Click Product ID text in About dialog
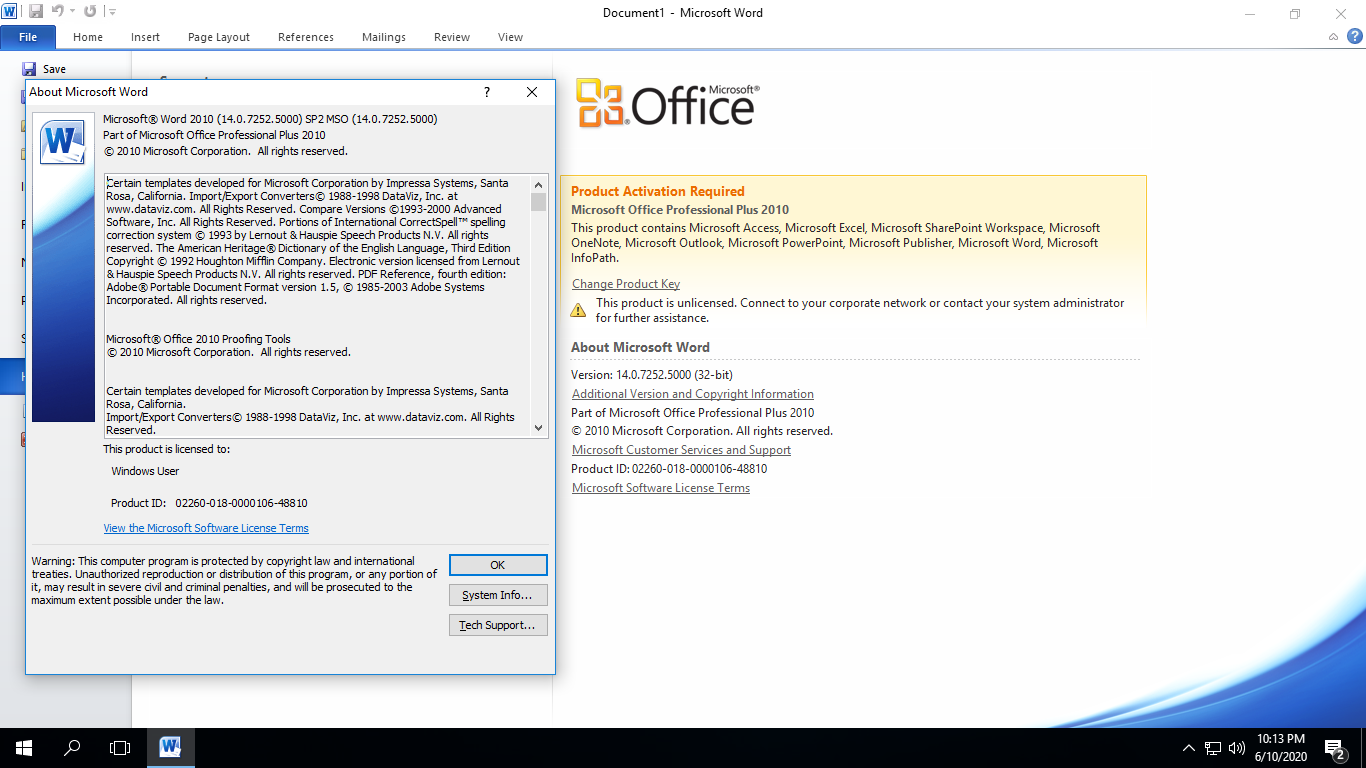 click(209, 503)
